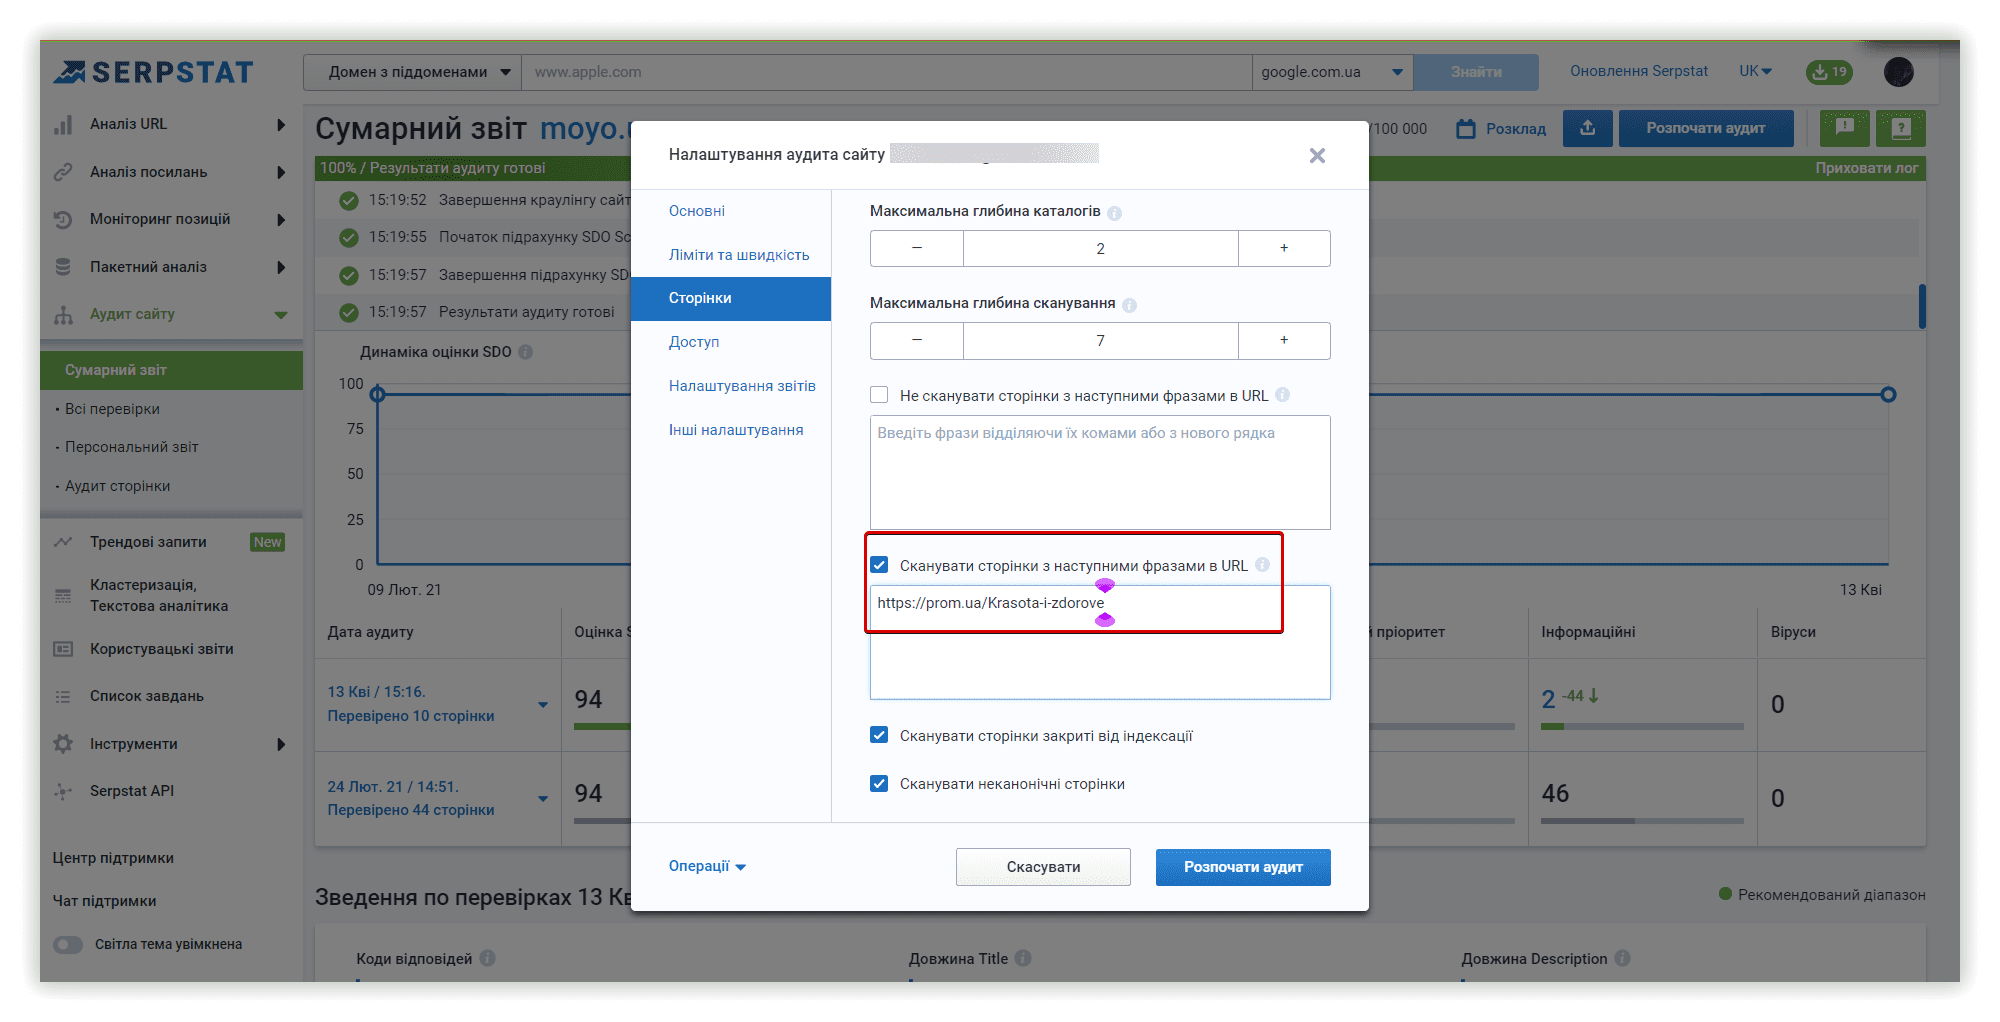The image size is (2000, 1022).
Task: Toggle 'Сканувати неканонічні сторінки' checkbox
Action: coord(879,783)
